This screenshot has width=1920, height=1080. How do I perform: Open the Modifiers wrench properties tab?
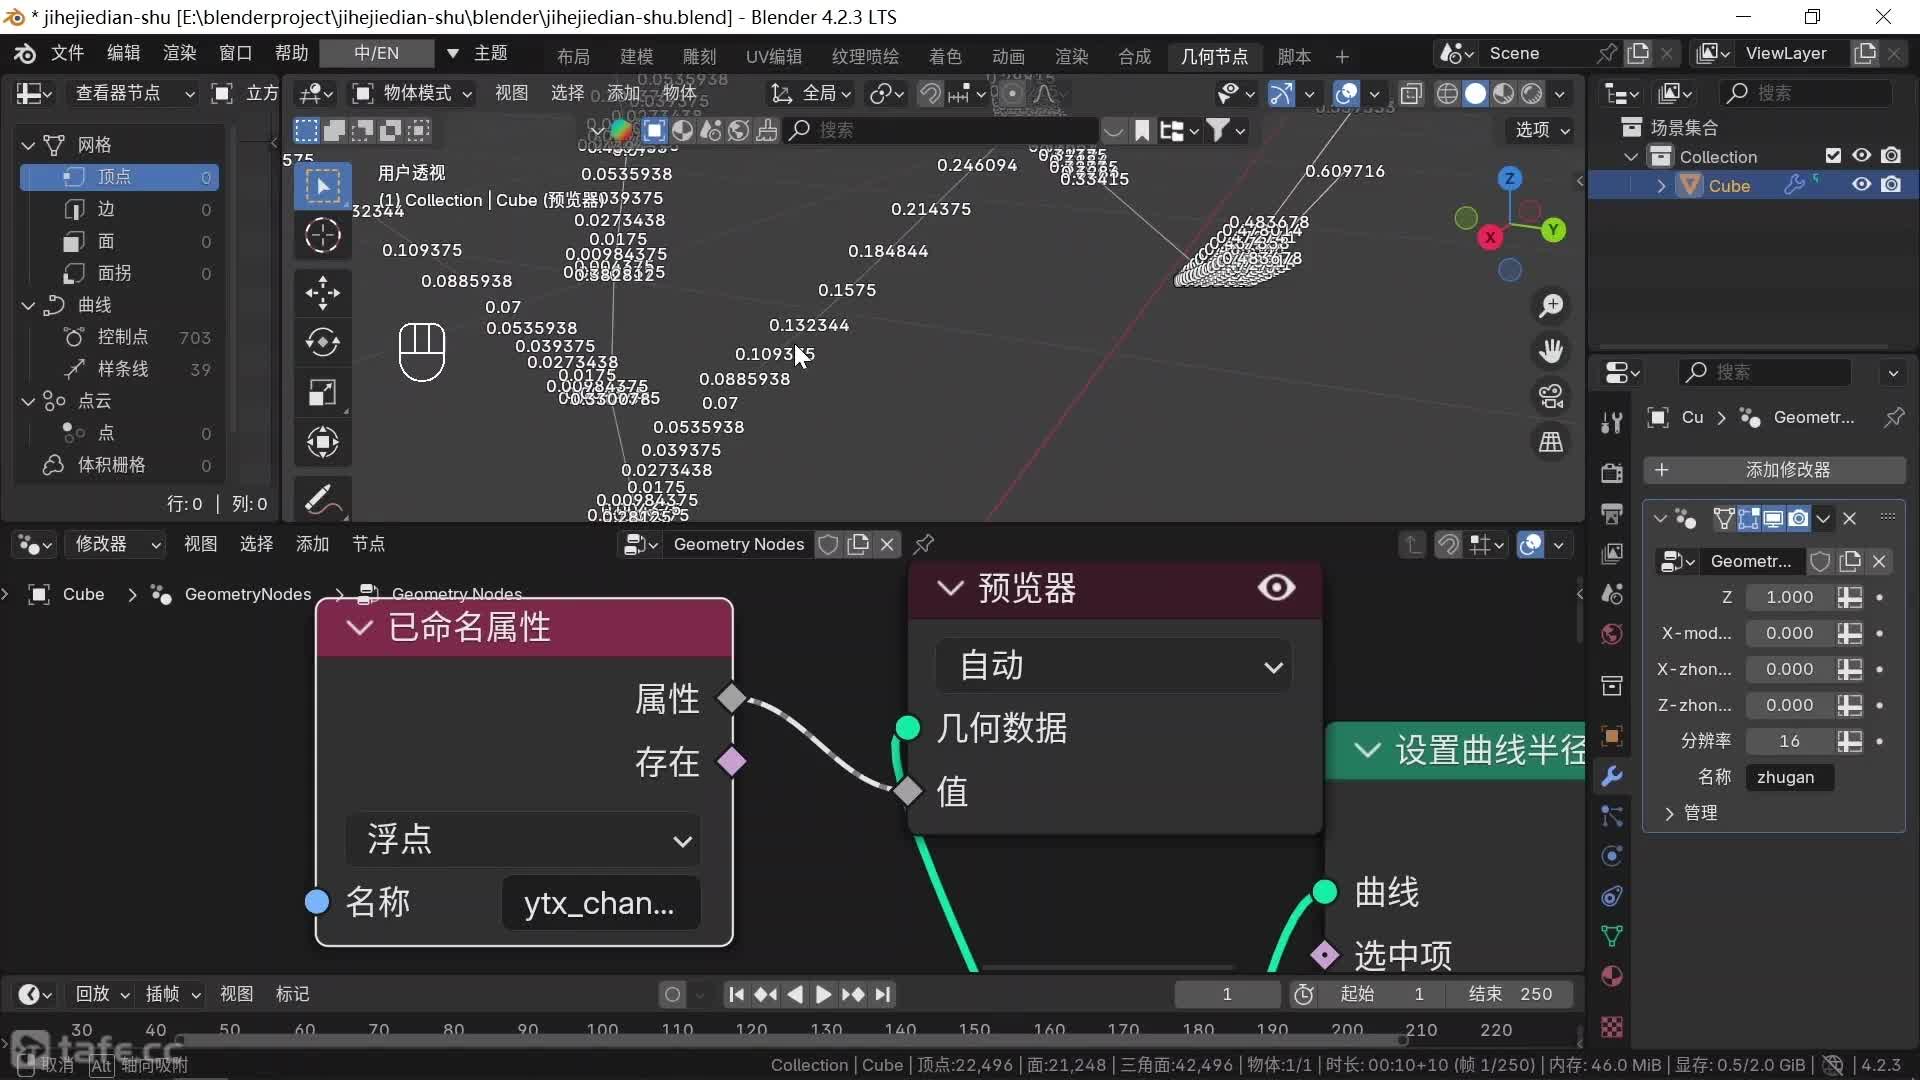[x=1611, y=777]
